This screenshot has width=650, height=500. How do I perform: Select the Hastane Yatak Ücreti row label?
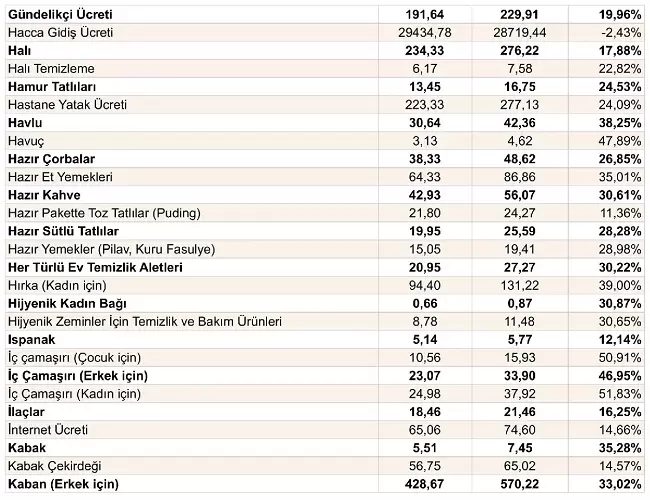(x=67, y=105)
